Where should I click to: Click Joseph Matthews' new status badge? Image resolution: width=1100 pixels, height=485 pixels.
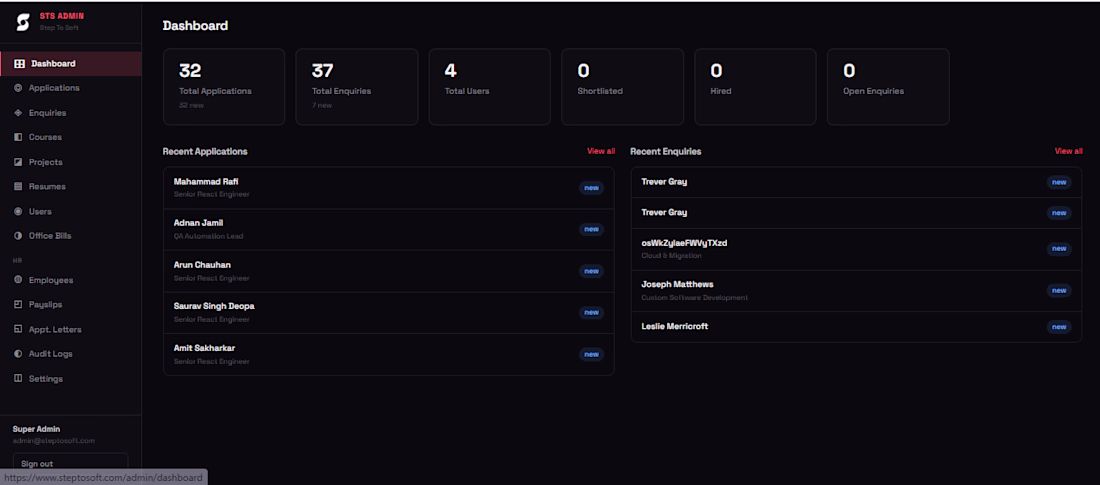(1059, 291)
